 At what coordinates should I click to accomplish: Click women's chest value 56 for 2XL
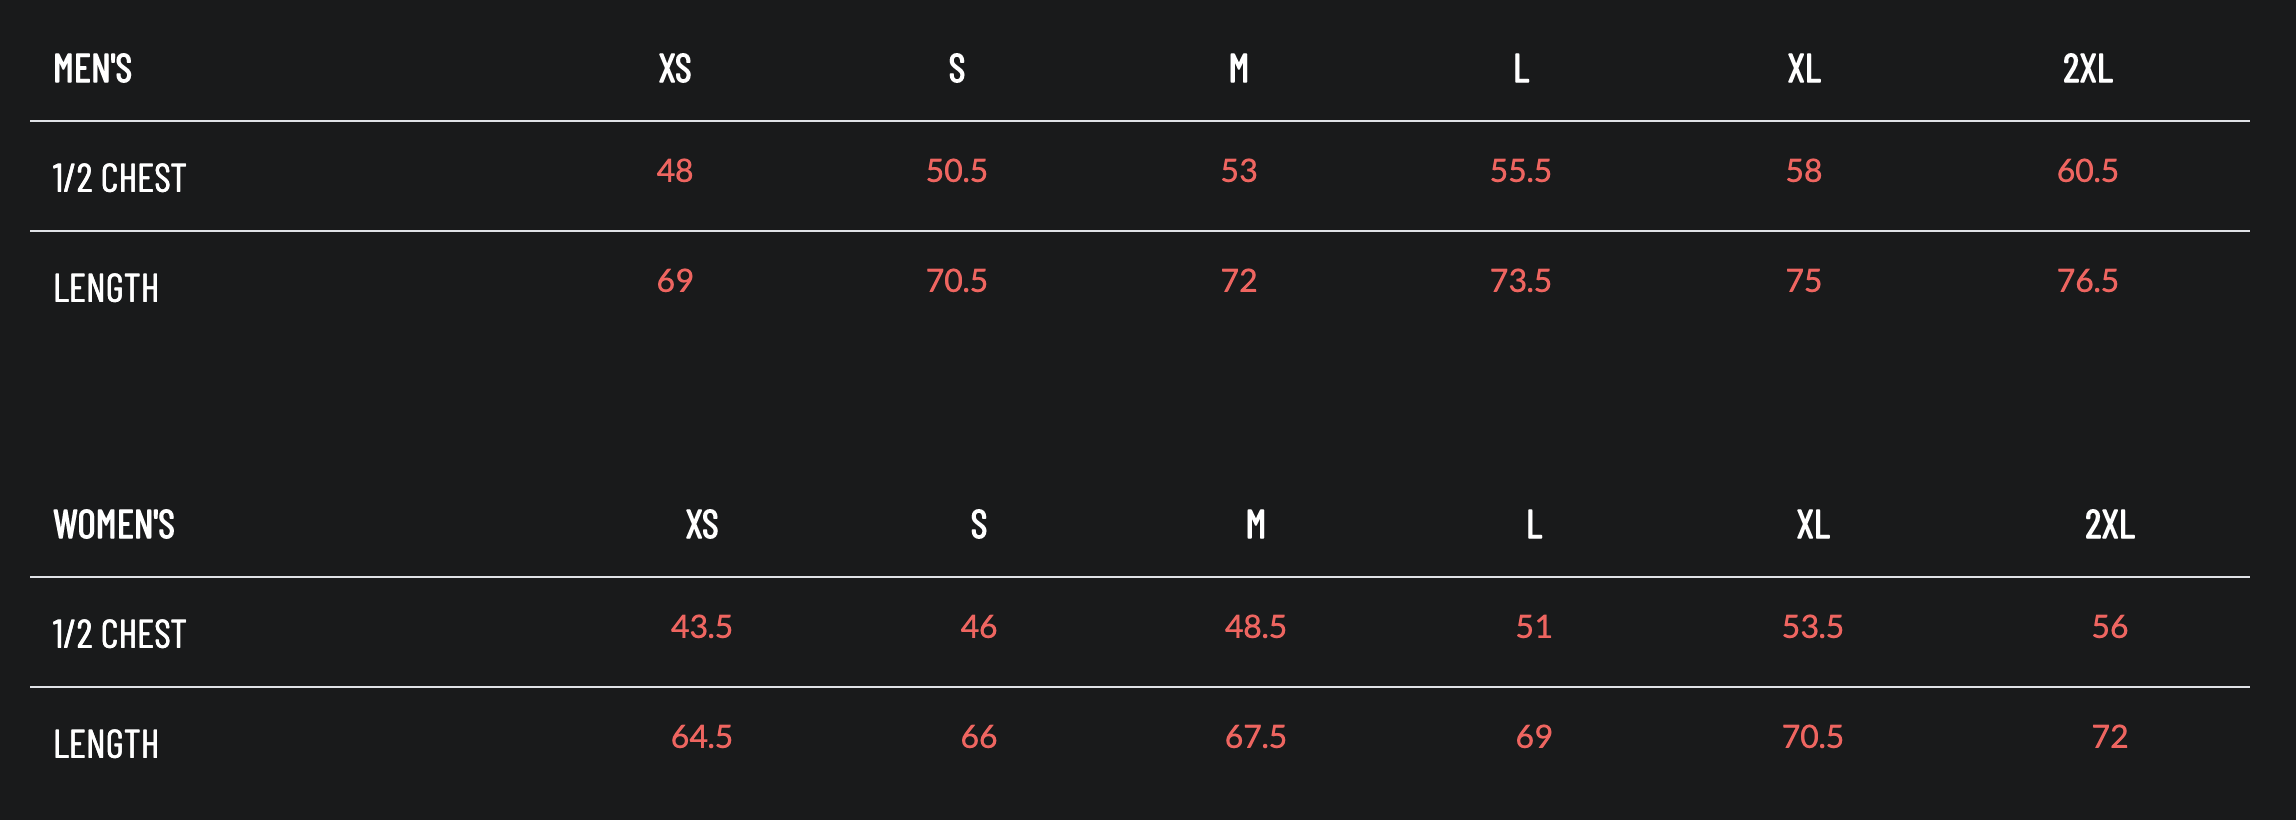(x=2110, y=627)
